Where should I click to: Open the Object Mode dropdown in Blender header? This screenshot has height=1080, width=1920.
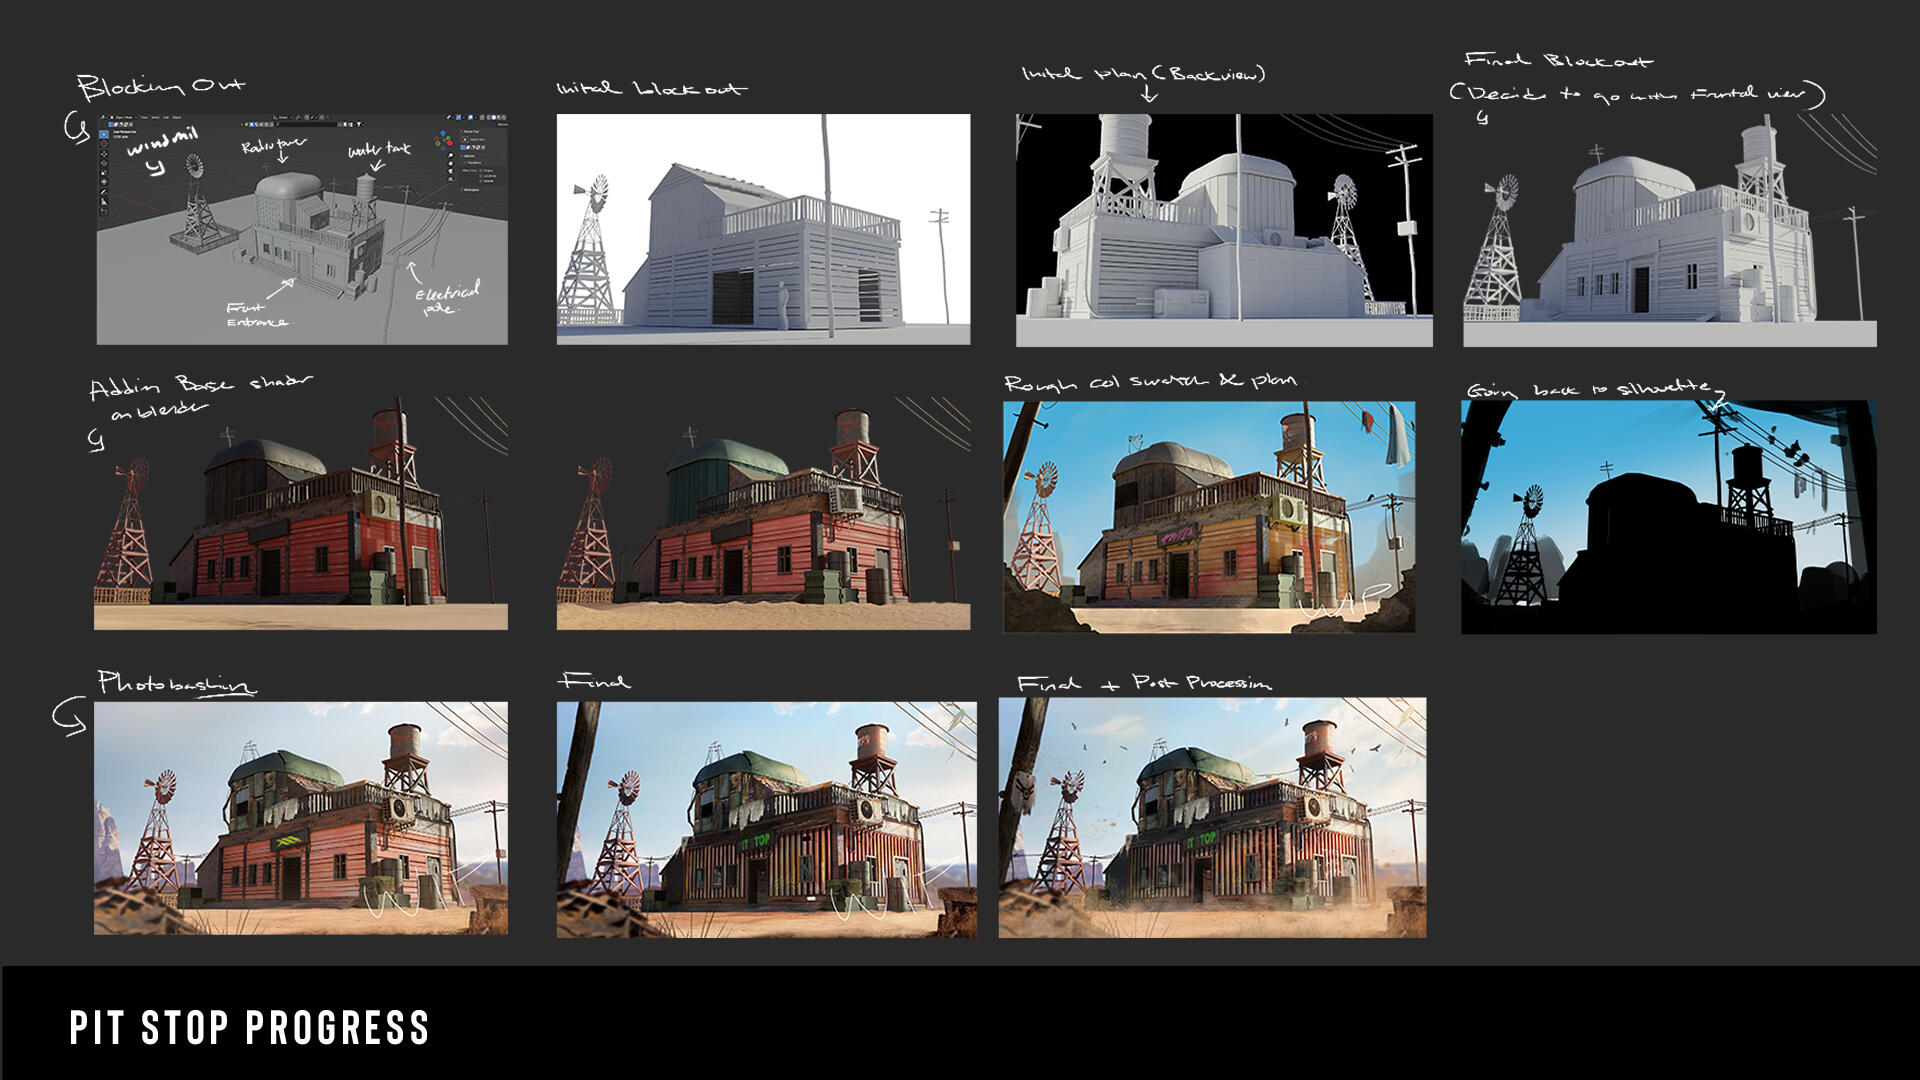123,117
